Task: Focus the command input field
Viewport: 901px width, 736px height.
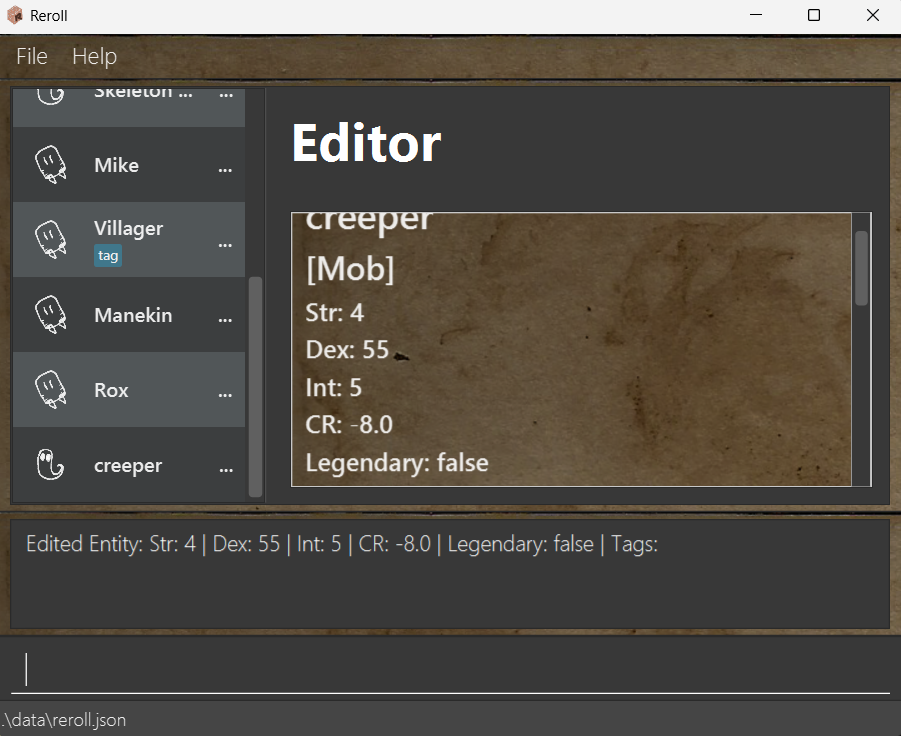Action: click(x=450, y=669)
